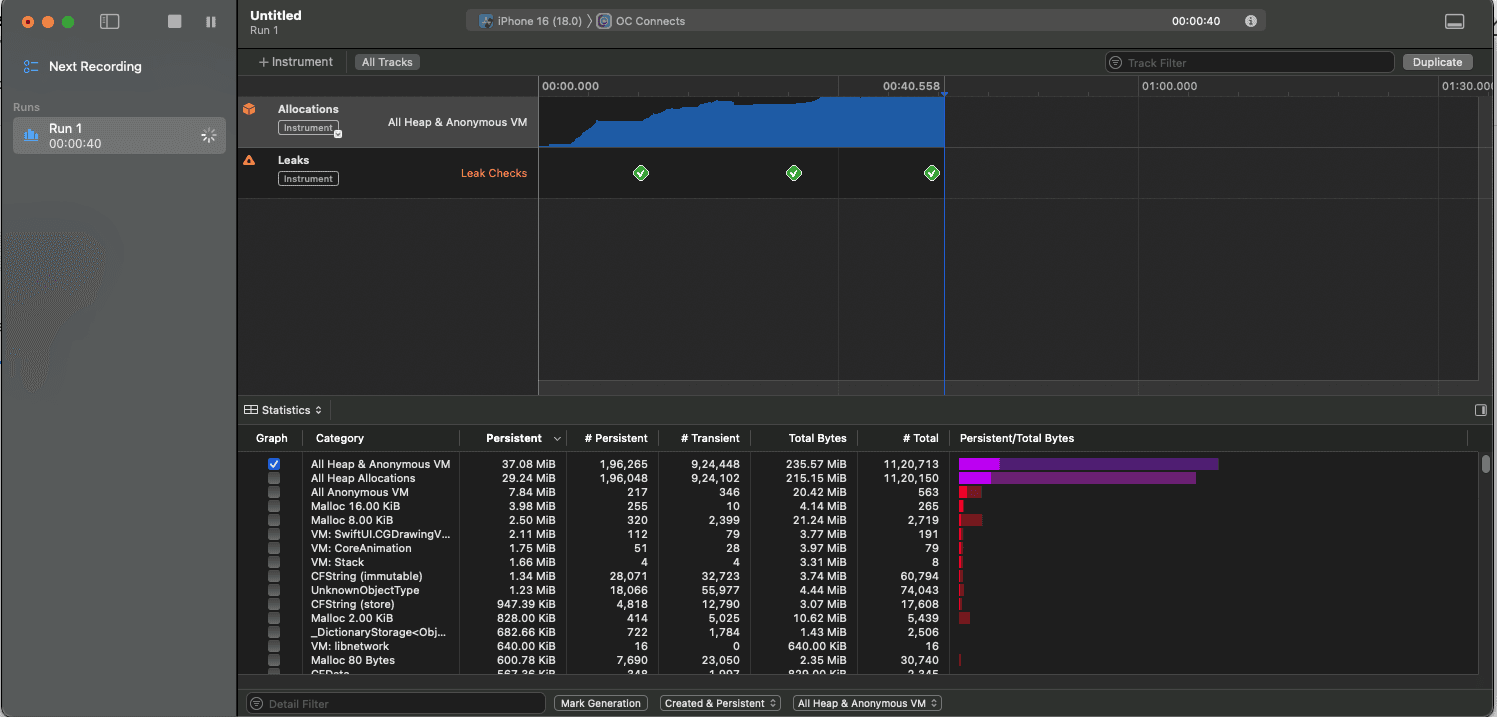1497x717 pixels.
Task: Select the Allocations instrument icon
Action: point(250,109)
